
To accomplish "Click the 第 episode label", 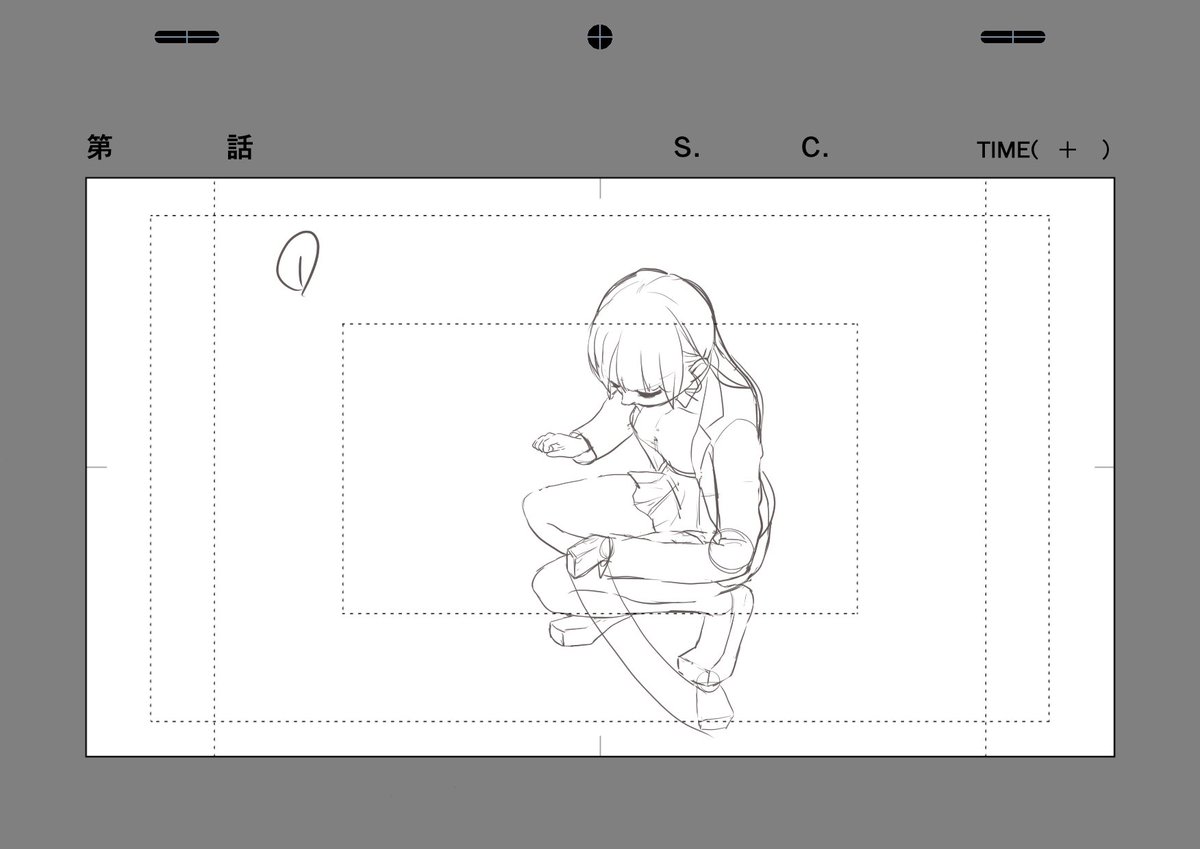I will point(99,148).
